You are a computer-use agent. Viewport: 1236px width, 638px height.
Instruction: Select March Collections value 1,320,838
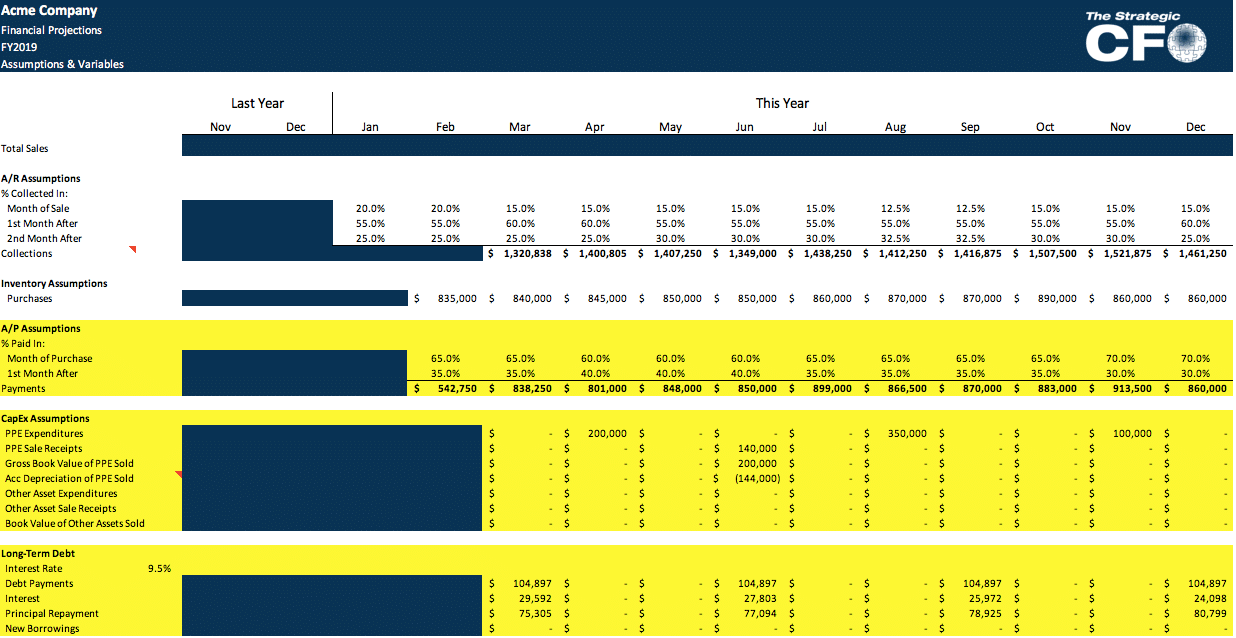click(530, 254)
